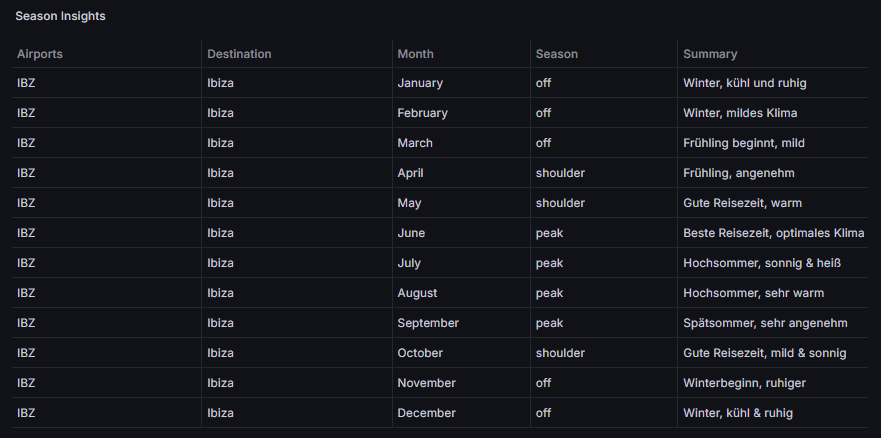This screenshot has height=438, width=881.
Task: Select the 'Beste Reisezeit, optimales Klima' cell
Action: [773, 233]
